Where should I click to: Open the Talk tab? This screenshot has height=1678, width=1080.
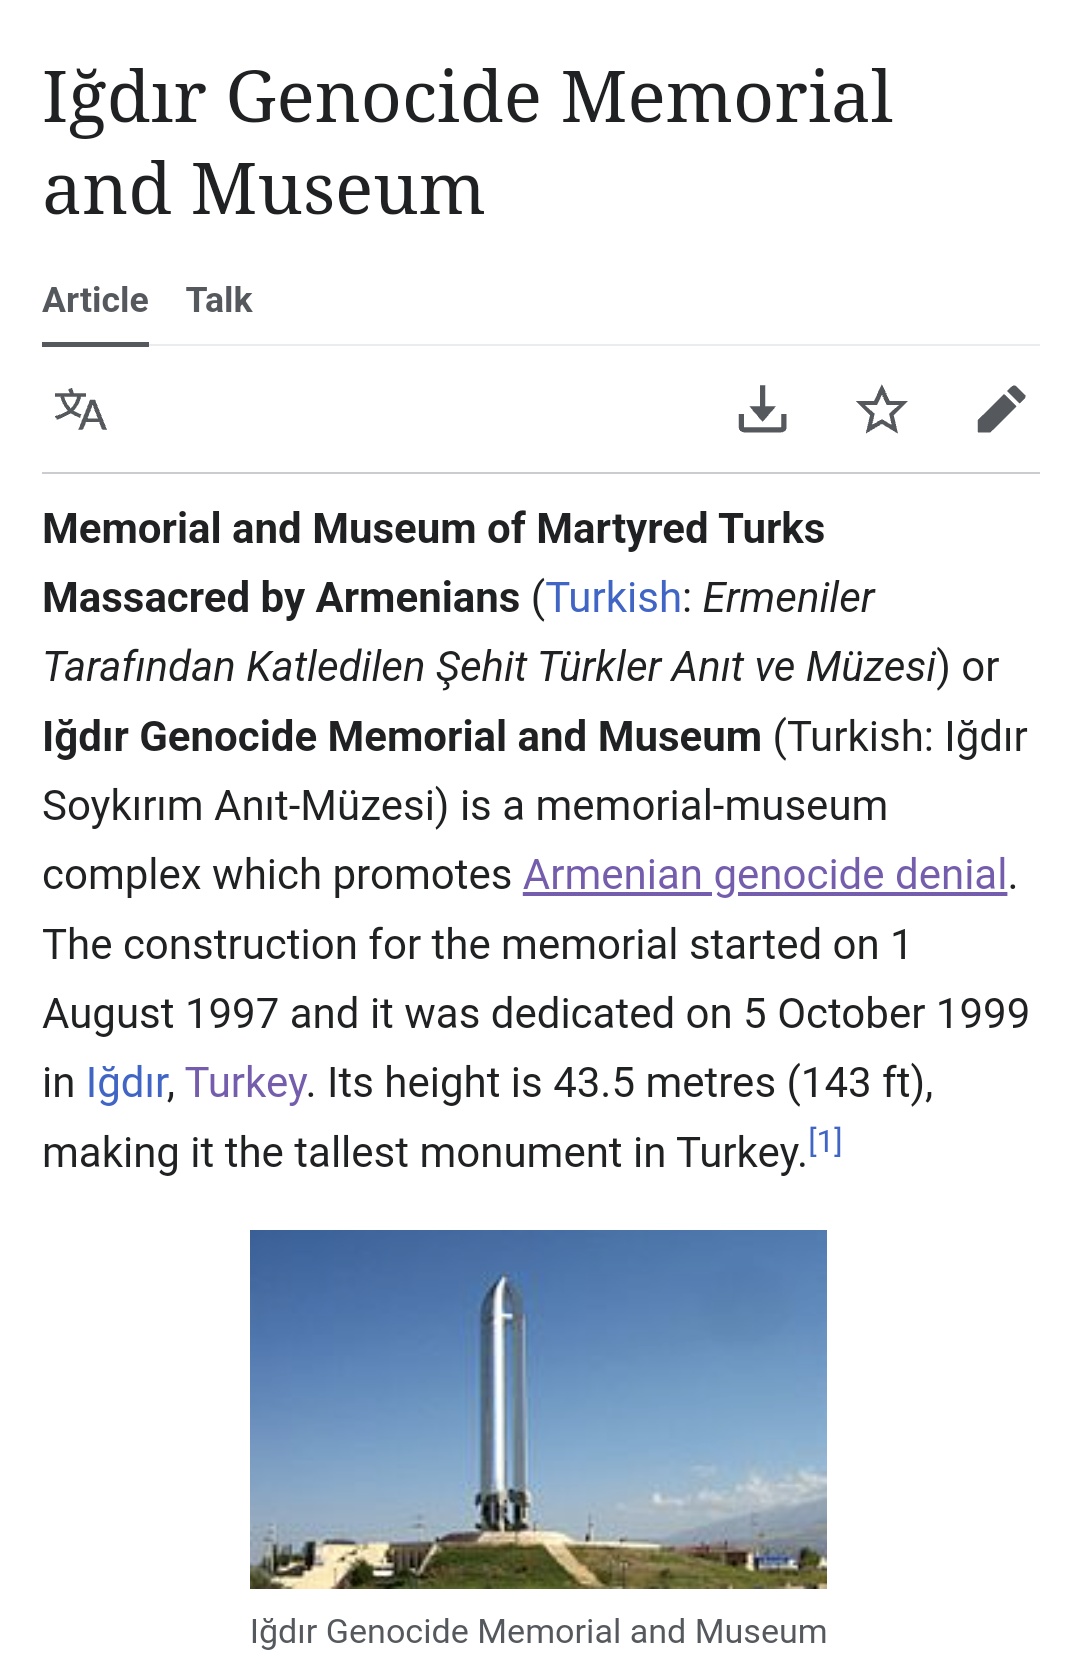[x=219, y=300]
